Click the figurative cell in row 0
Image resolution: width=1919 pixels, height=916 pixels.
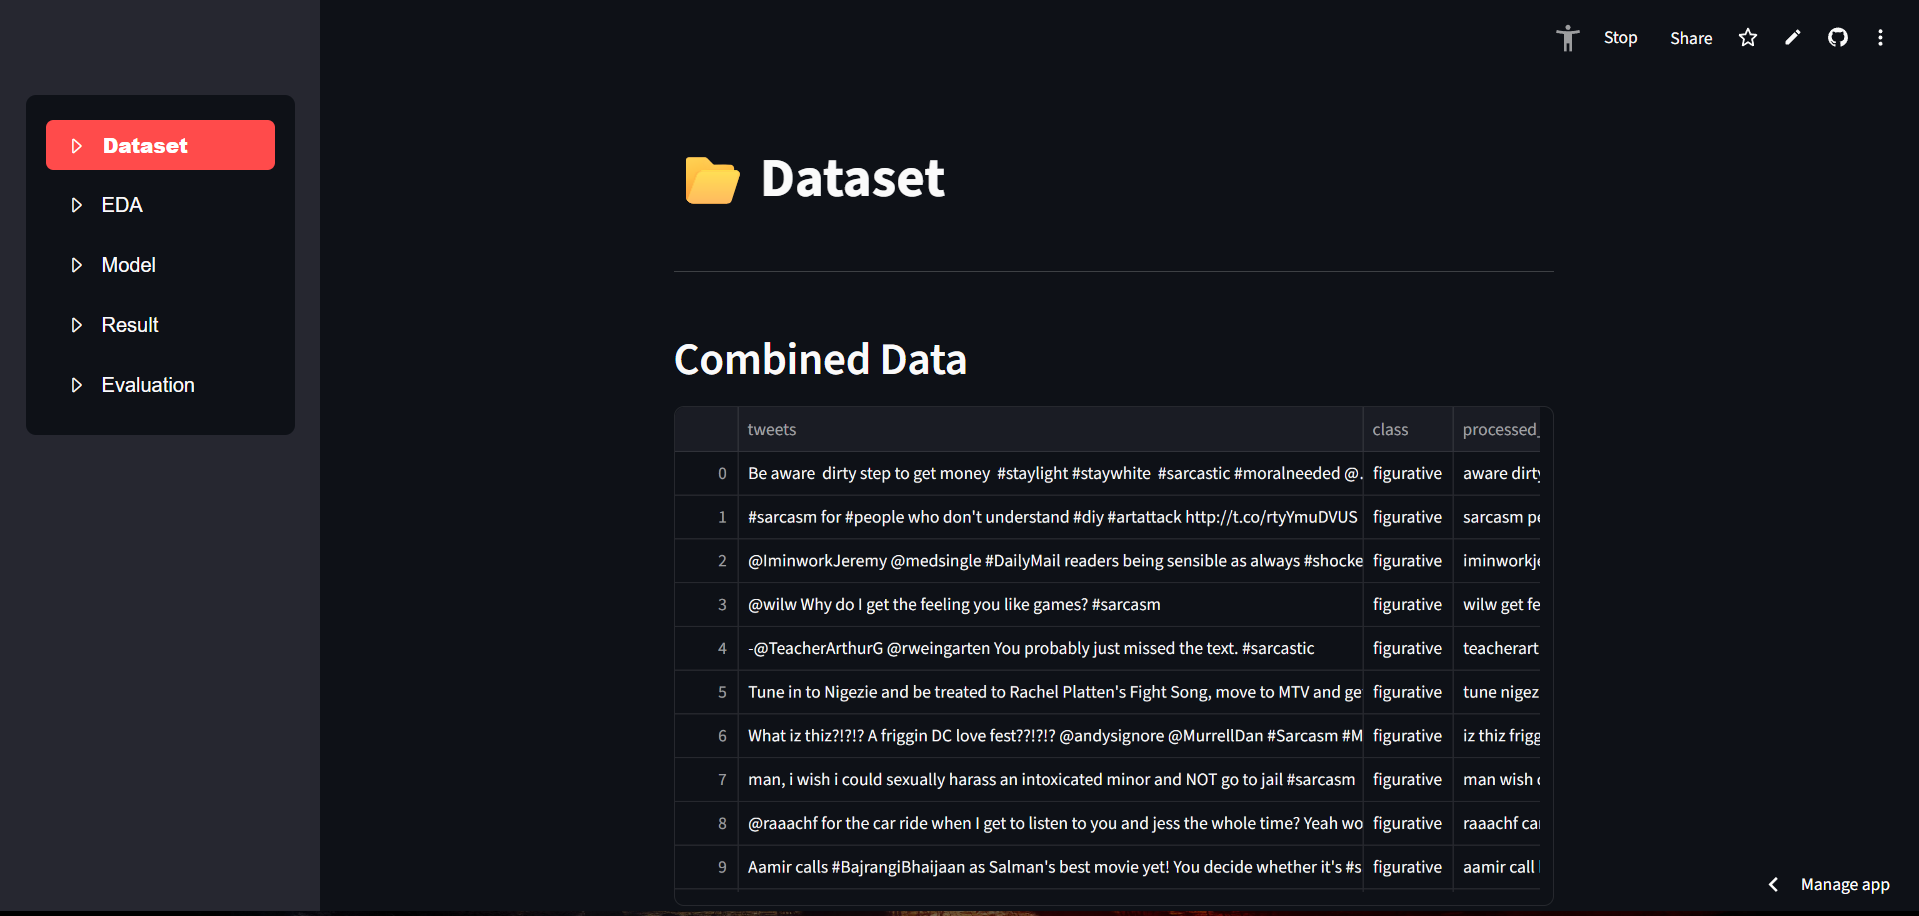coord(1406,473)
